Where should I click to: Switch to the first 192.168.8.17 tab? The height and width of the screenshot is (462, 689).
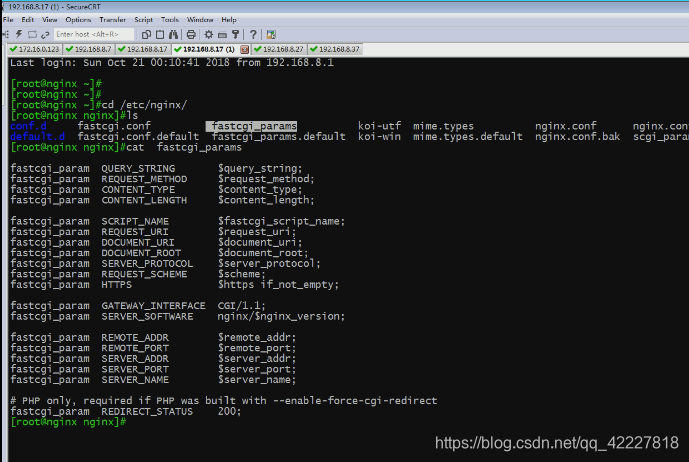[x=143, y=49]
